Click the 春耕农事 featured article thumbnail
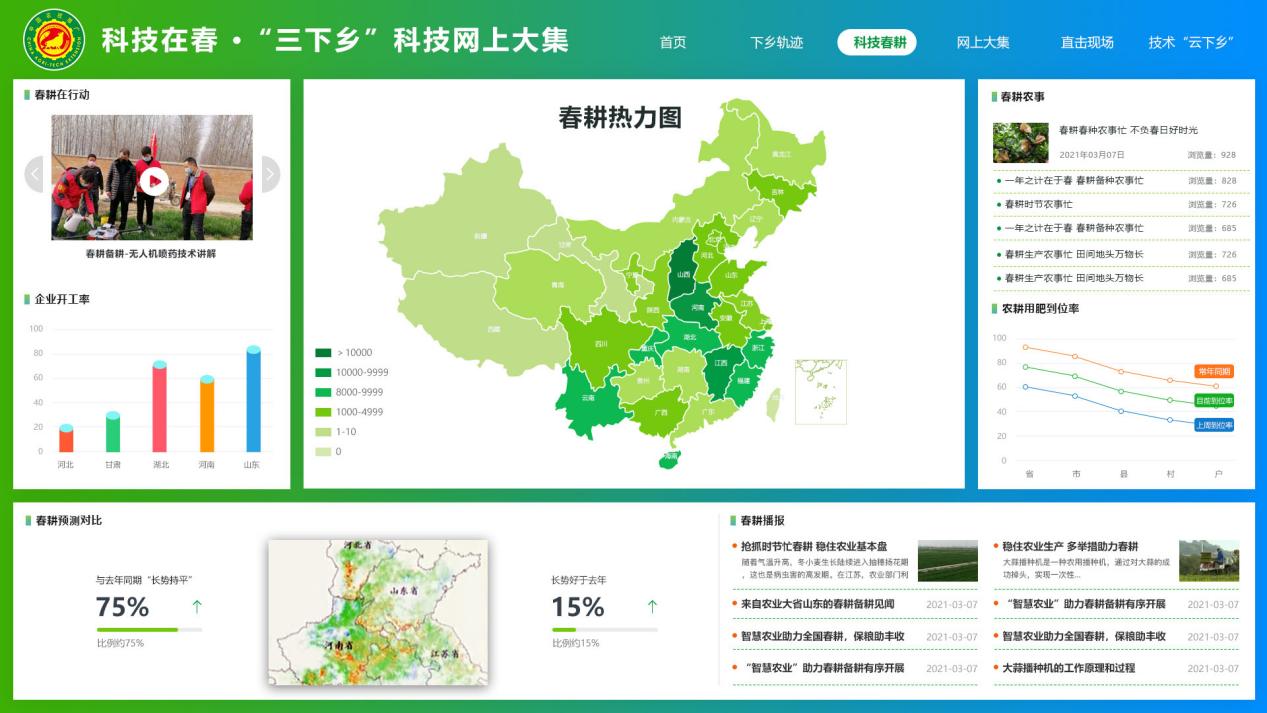The image size is (1267, 713). (1020, 142)
